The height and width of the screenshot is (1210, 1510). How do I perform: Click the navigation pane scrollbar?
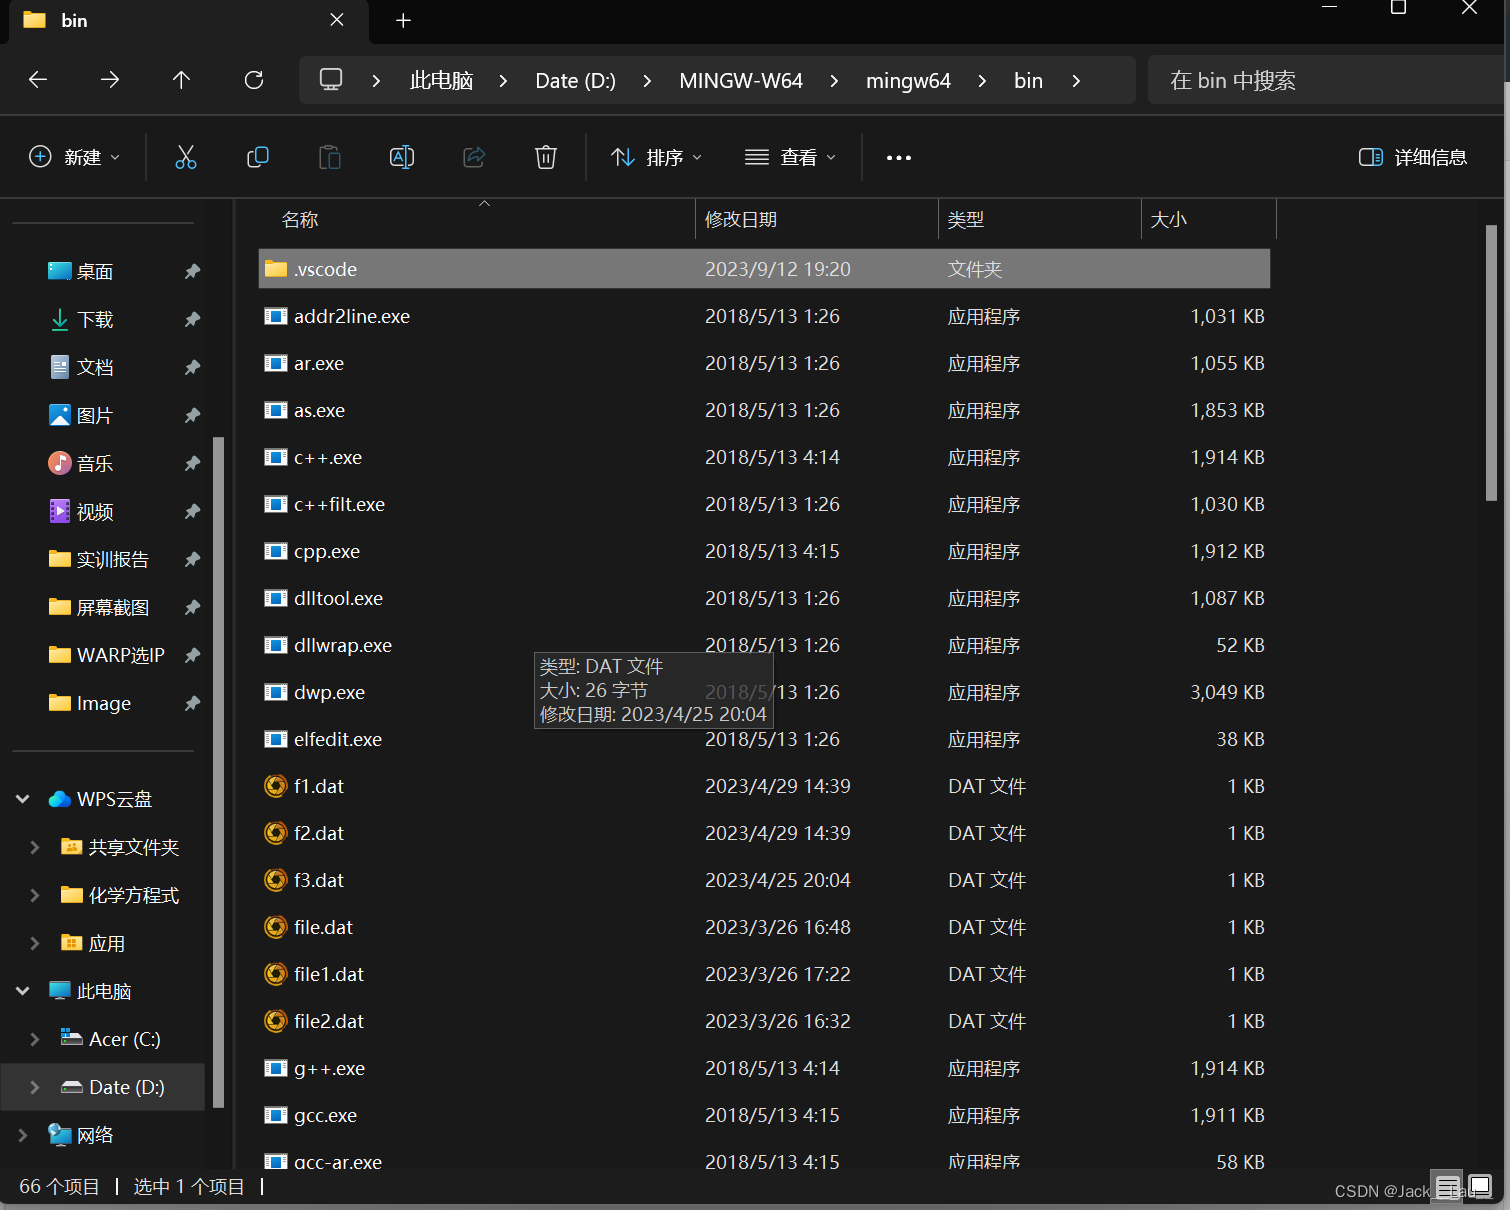click(218, 772)
